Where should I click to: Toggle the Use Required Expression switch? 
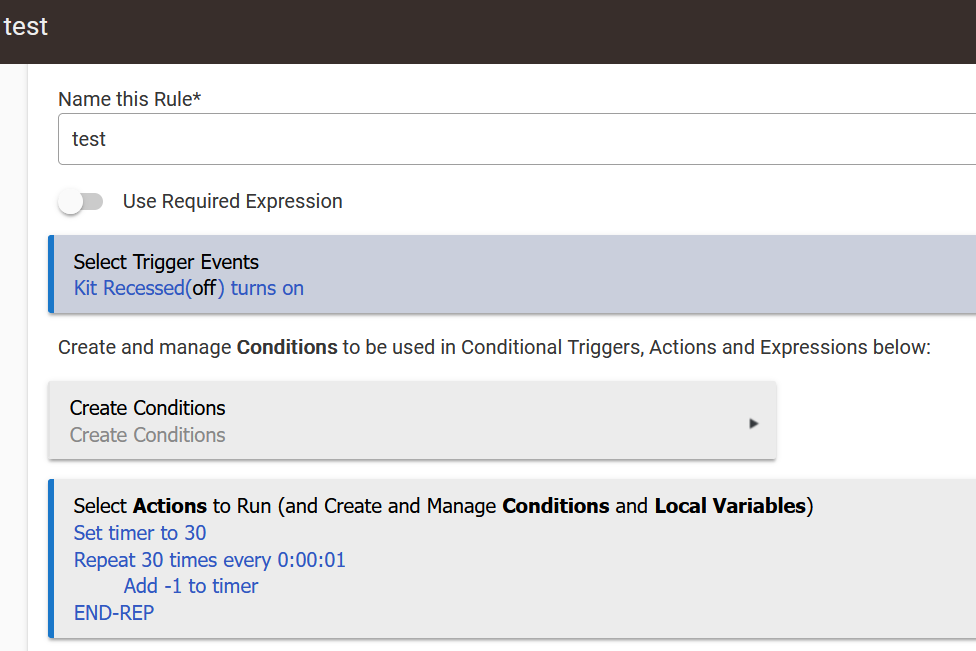click(80, 202)
